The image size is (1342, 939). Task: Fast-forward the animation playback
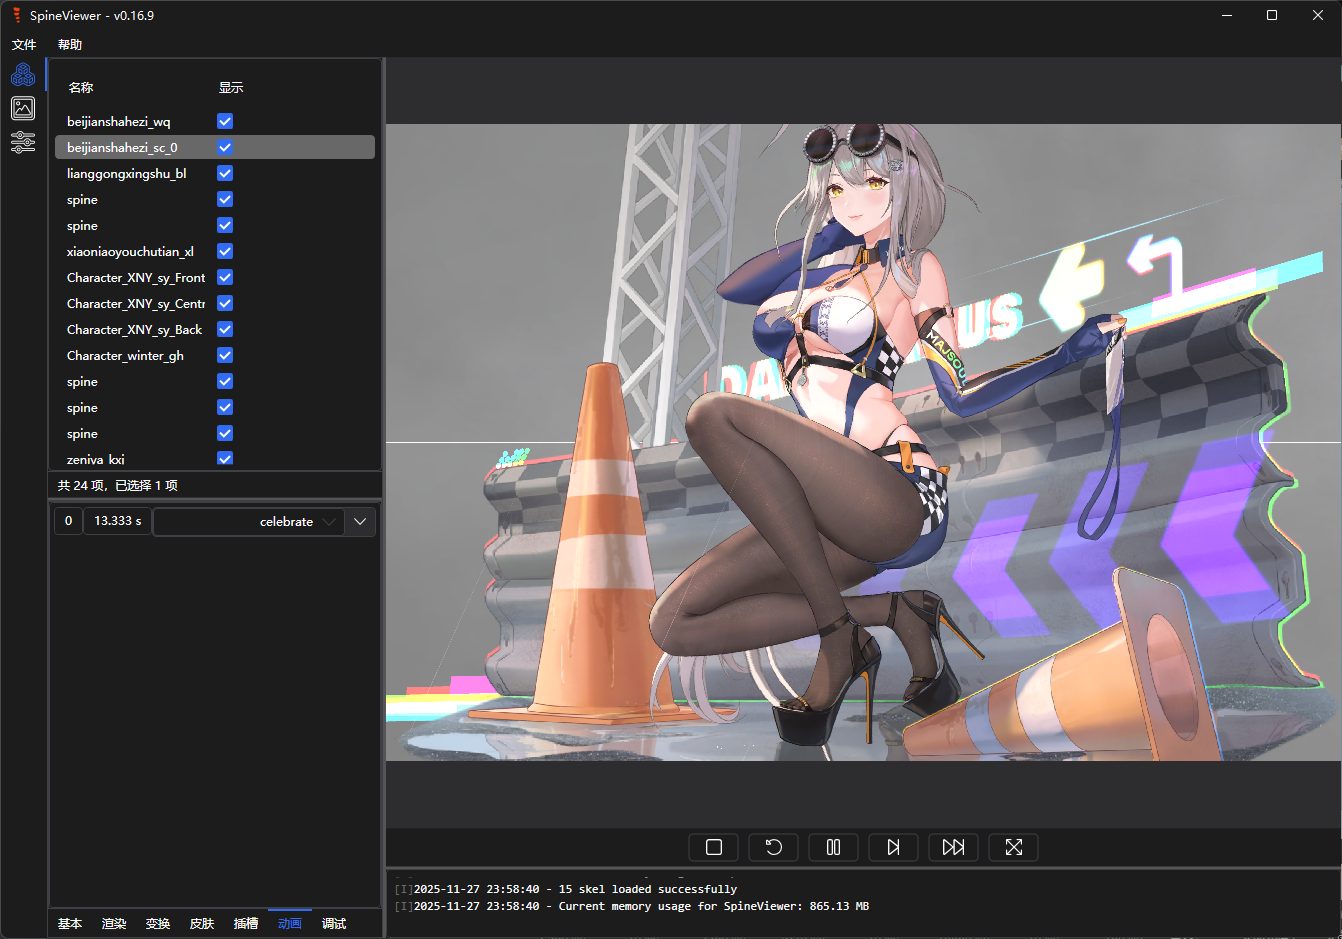pos(954,847)
